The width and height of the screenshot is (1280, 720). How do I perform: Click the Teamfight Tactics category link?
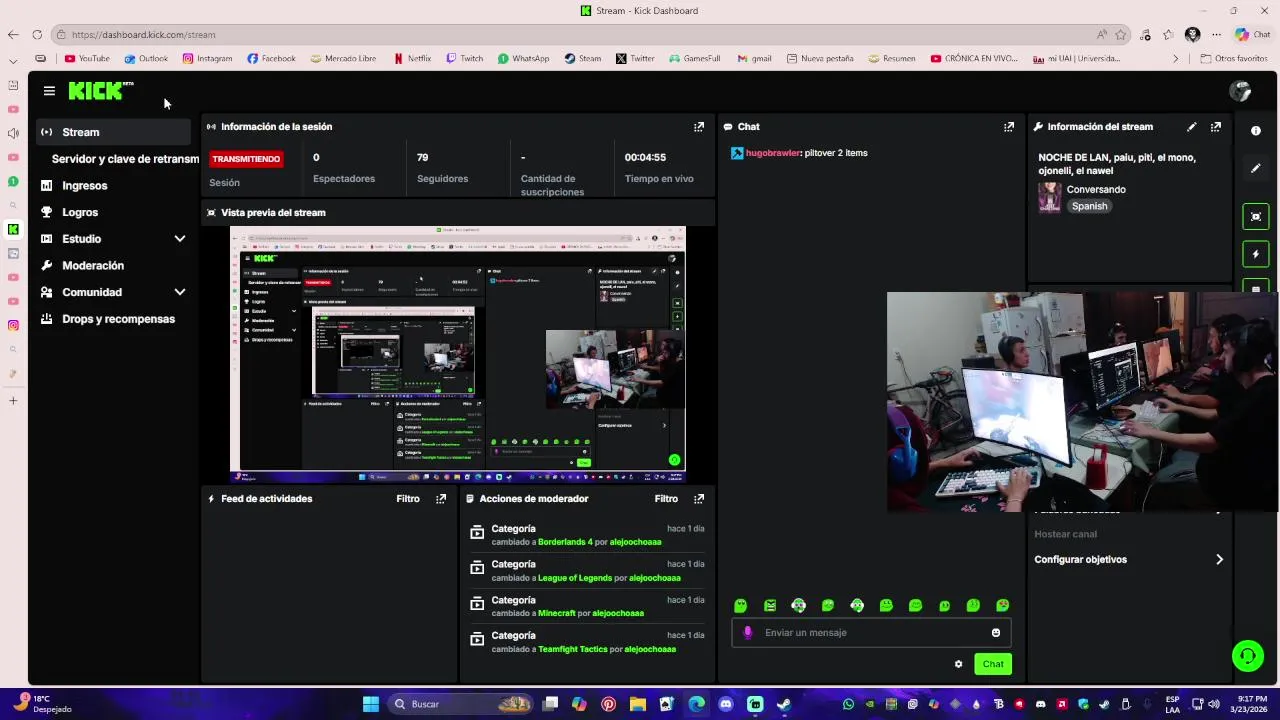(573, 649)
